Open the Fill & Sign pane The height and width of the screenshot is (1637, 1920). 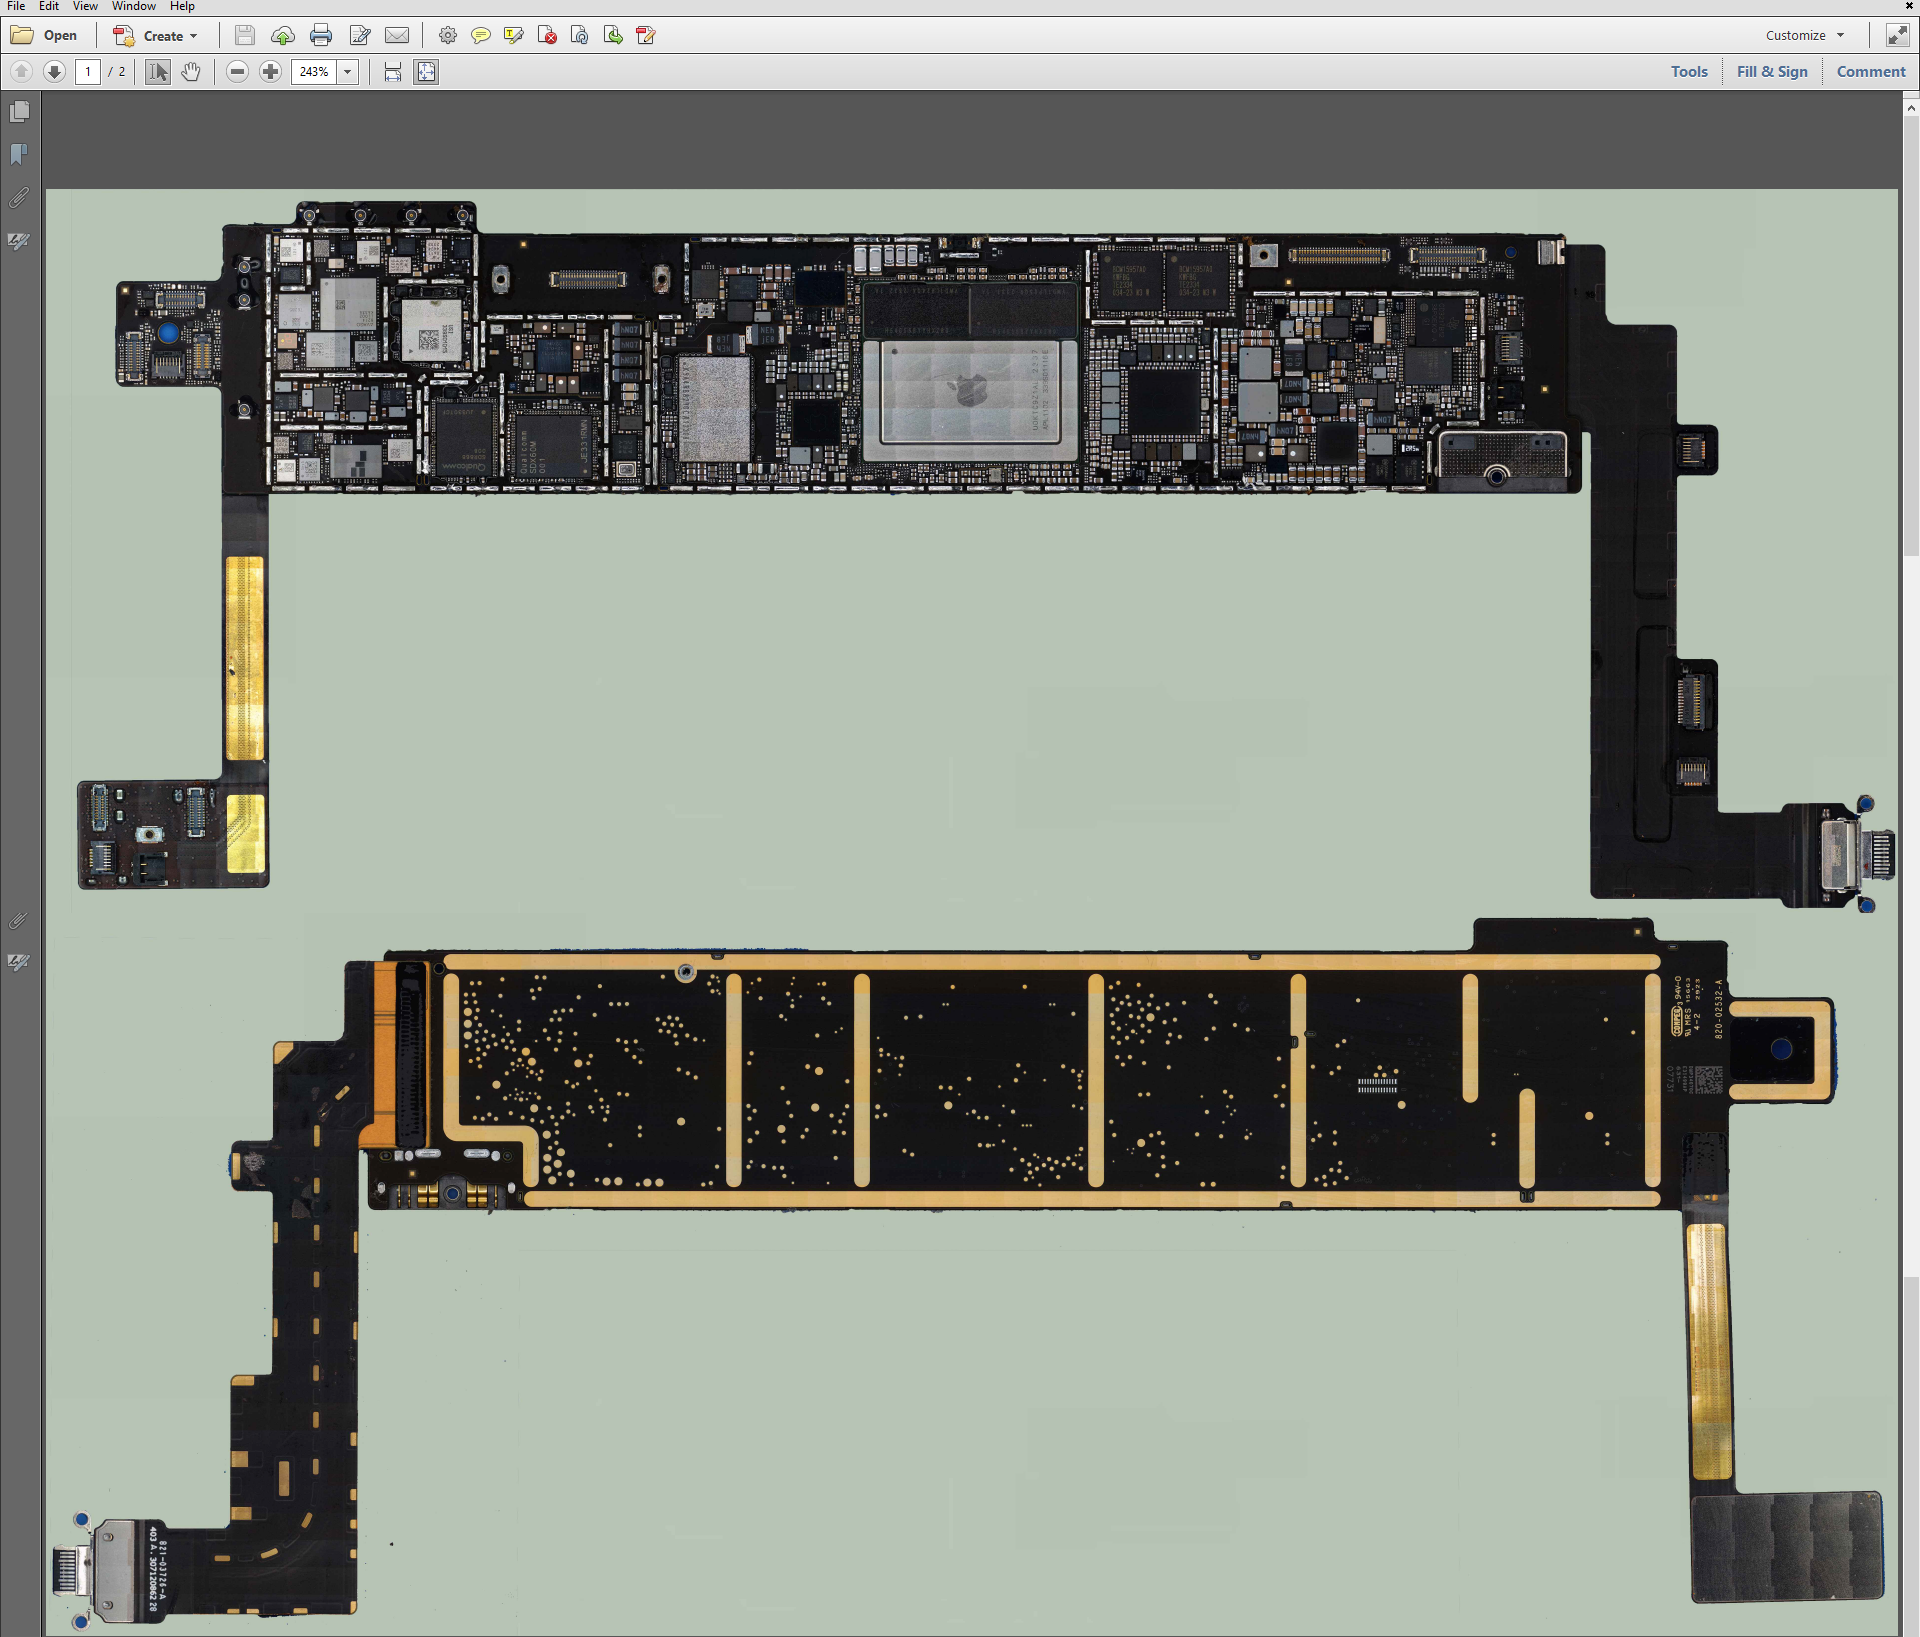tap(1771, 72)
